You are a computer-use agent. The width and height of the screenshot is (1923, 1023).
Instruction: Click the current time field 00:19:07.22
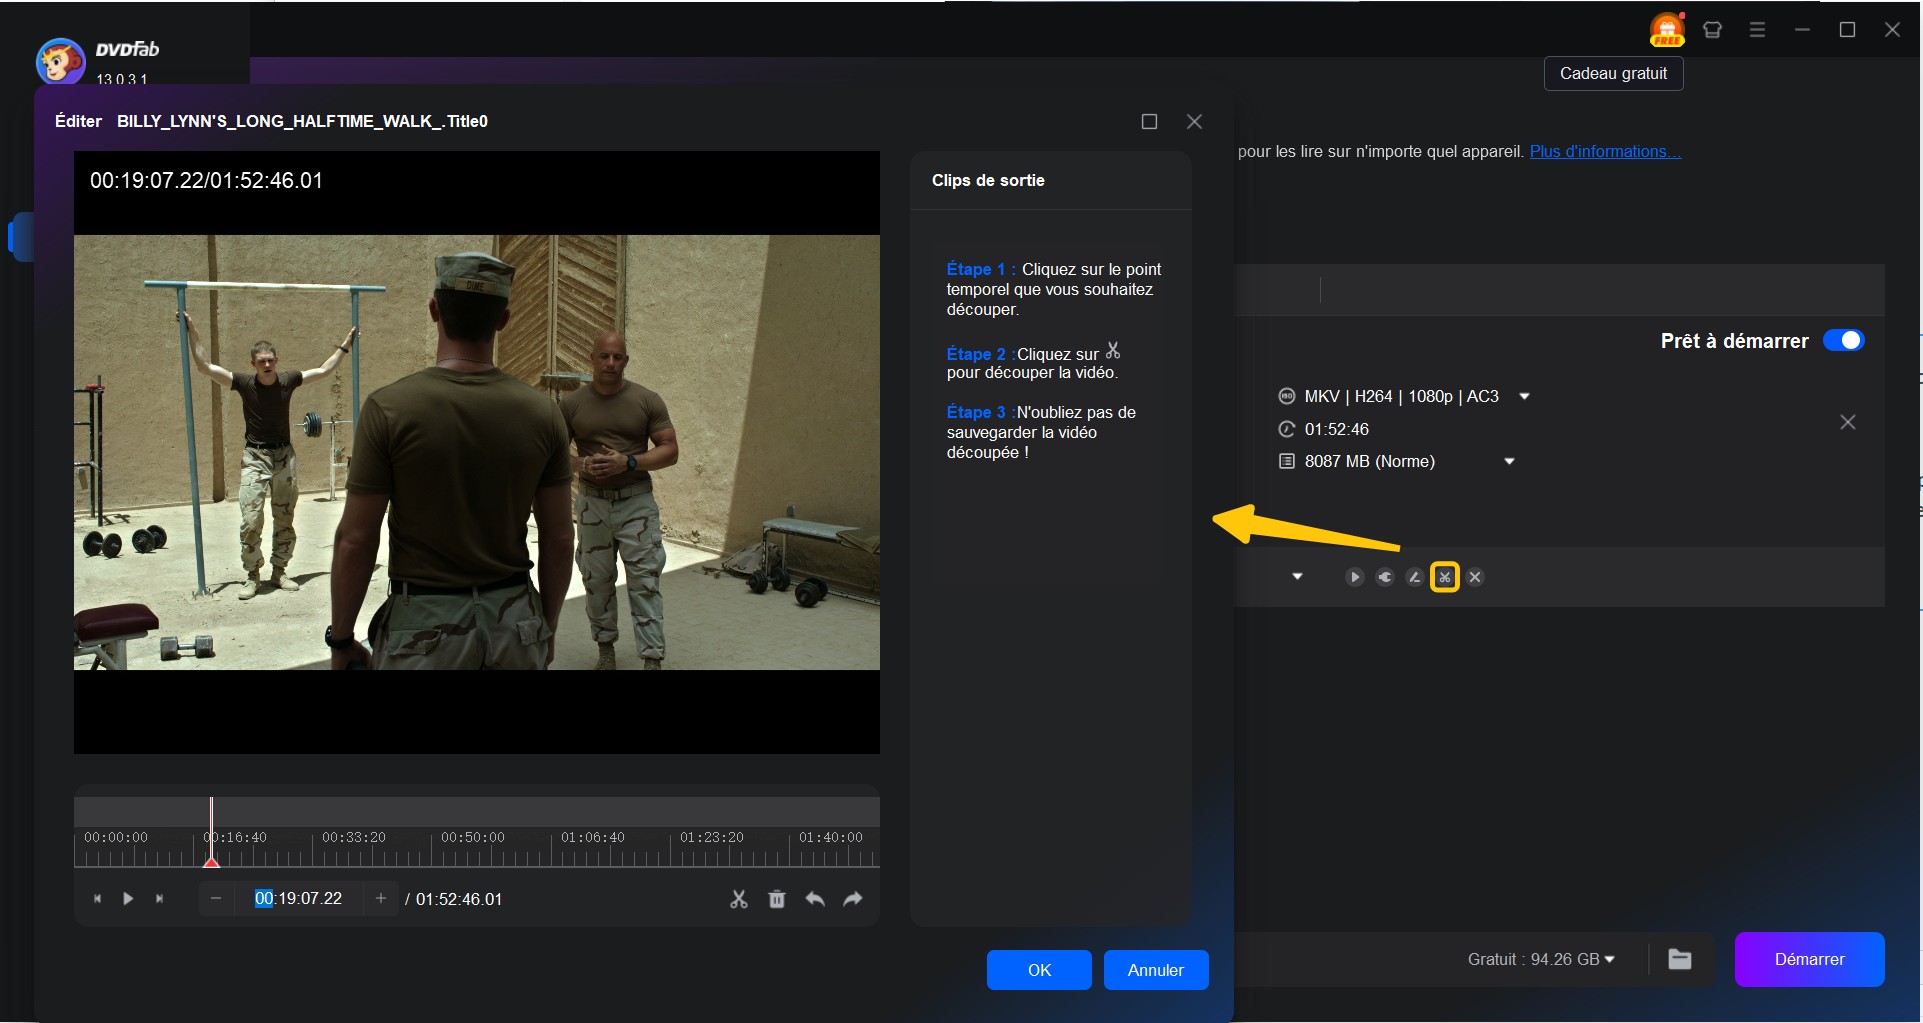point(298,899)
